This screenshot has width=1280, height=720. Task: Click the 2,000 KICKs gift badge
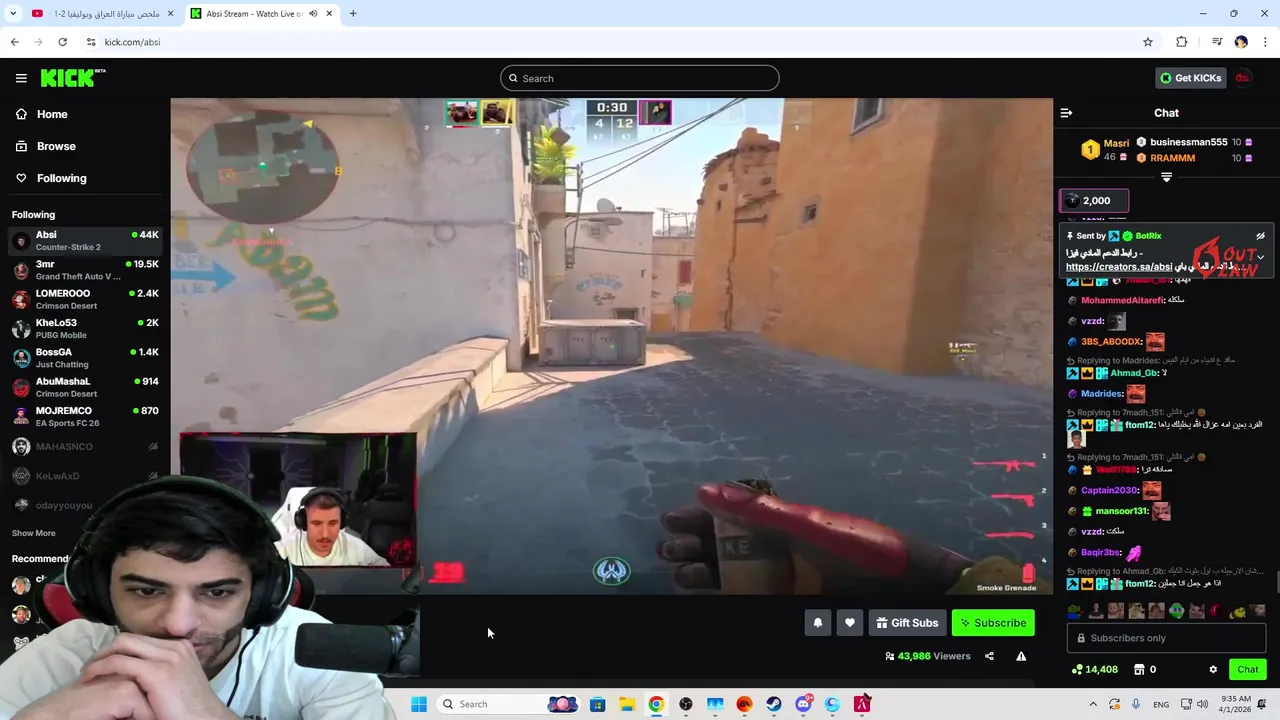pyautogui.click(x=1094, y=201)
